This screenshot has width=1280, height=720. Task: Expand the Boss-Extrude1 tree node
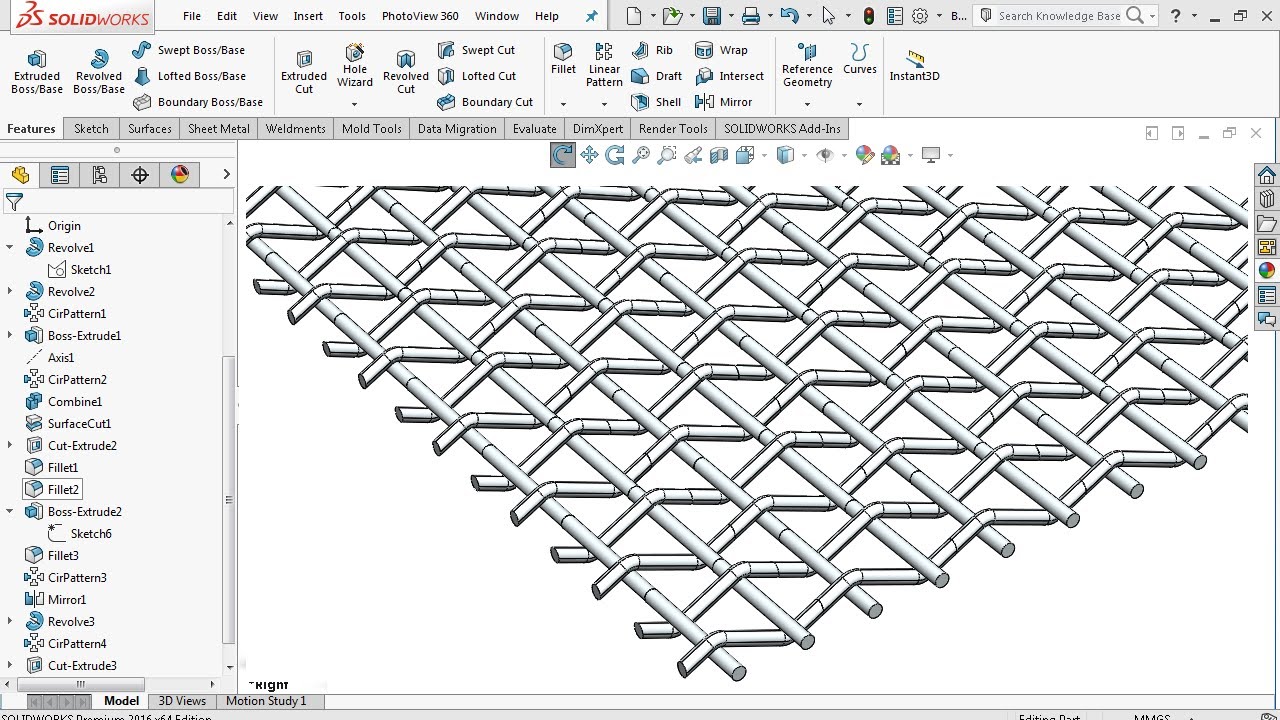point(10,335)
